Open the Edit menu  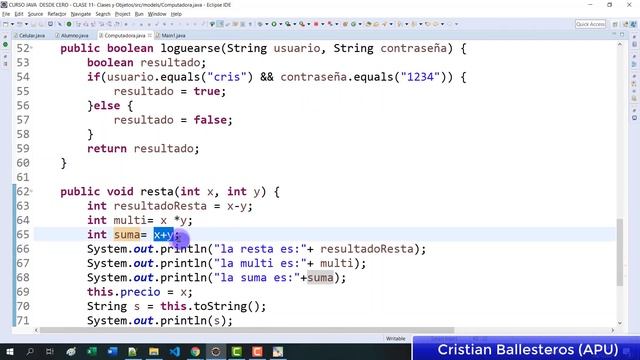coord(19,14)
